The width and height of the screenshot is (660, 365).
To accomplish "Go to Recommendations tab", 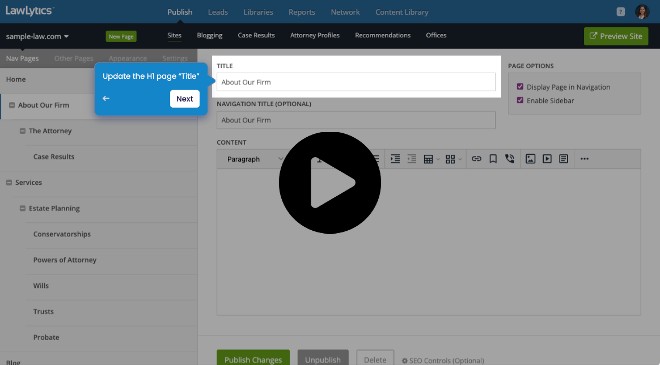I will pos(383,35).
